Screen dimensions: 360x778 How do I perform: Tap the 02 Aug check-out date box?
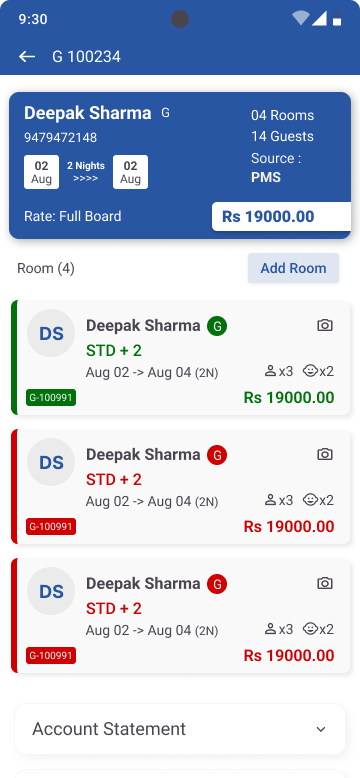(130, 172)
